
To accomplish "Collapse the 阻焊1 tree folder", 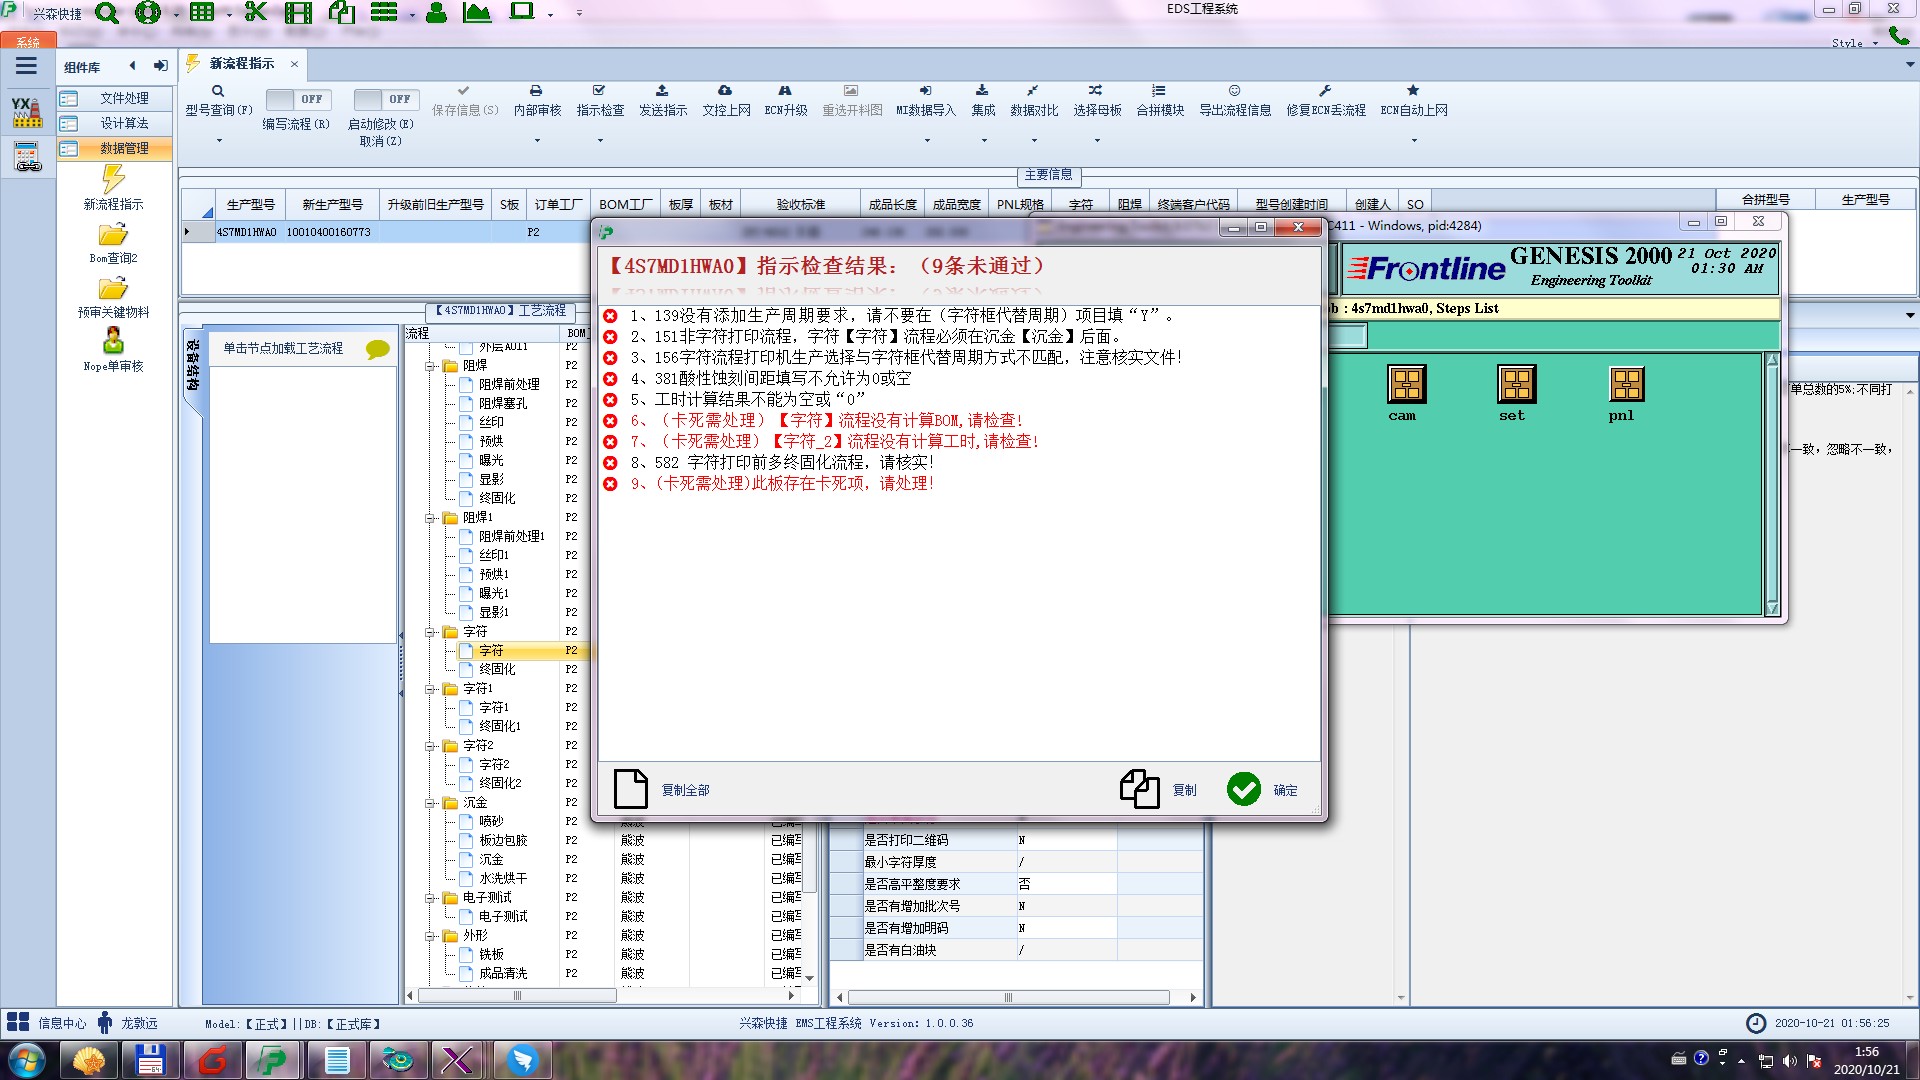I will click(x=431, y=518).
